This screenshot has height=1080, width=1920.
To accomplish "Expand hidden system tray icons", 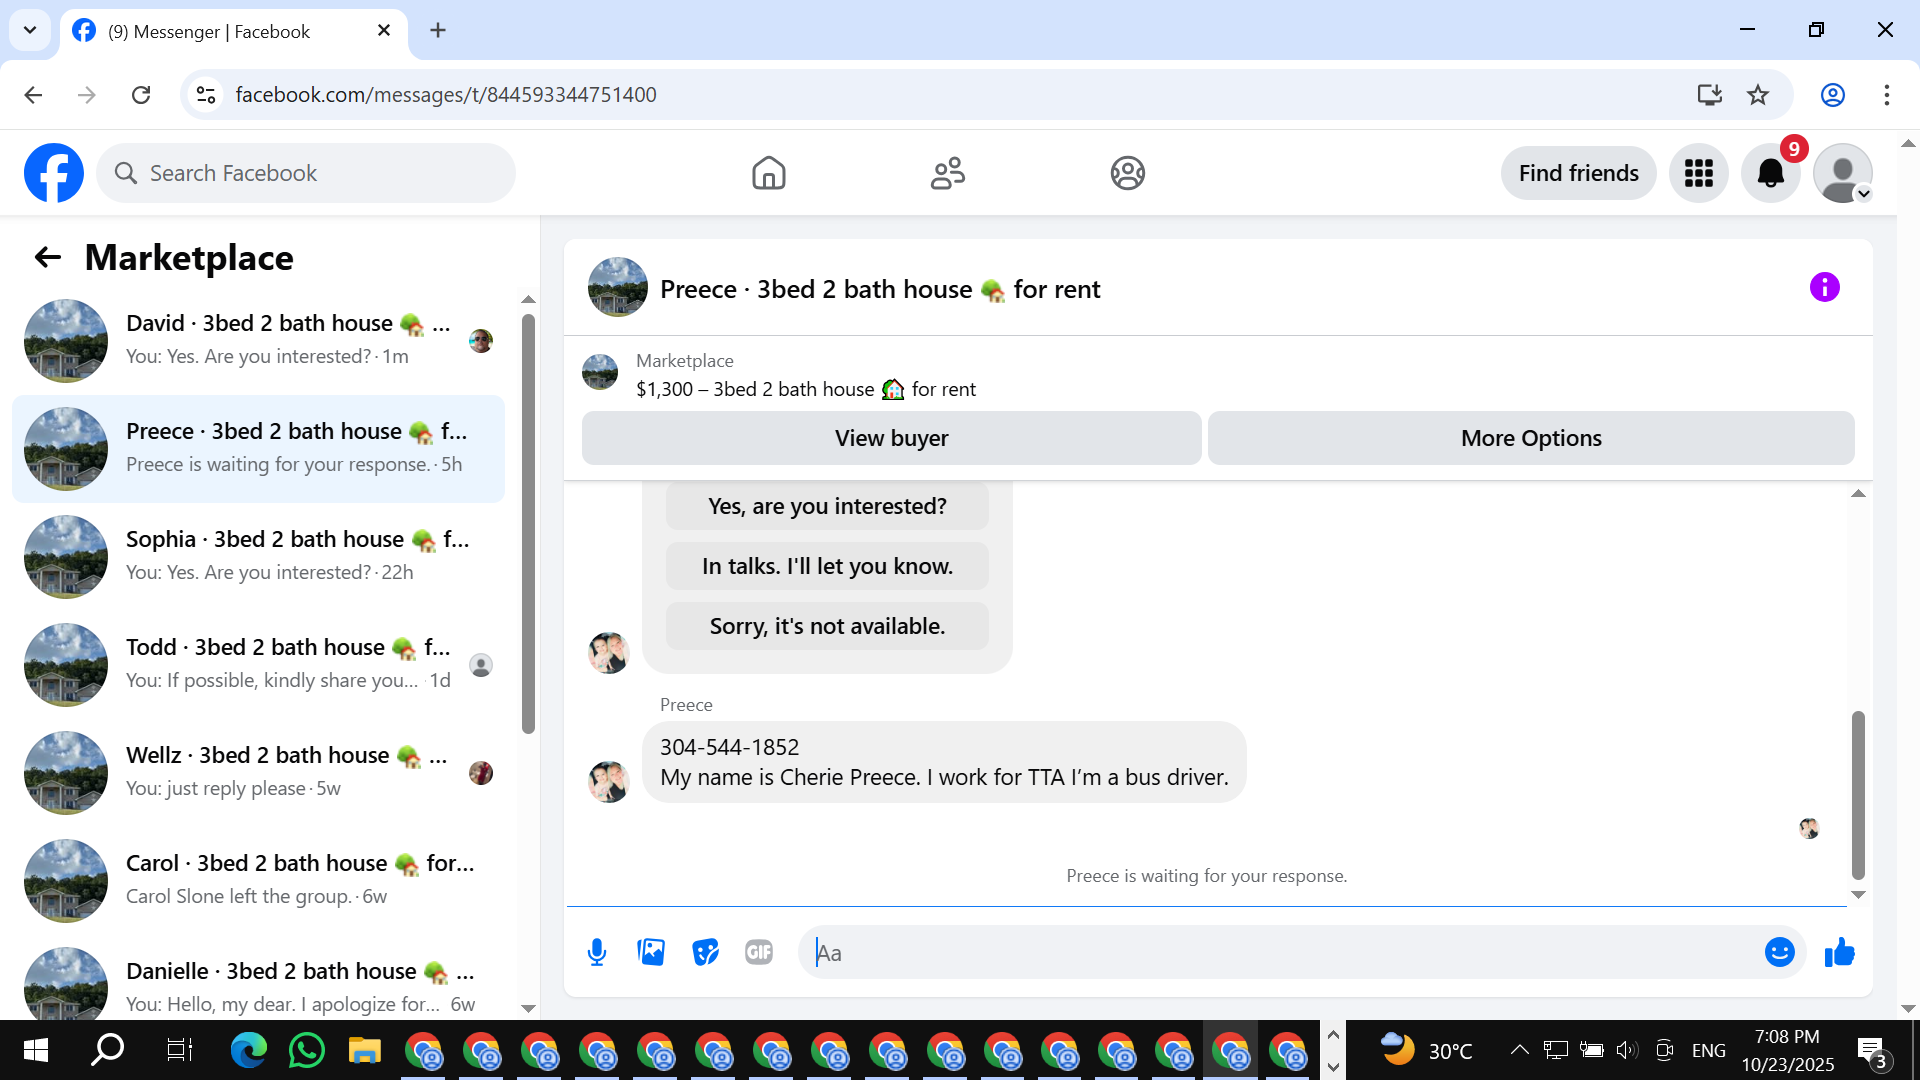I will [x=1519, y=1050].
